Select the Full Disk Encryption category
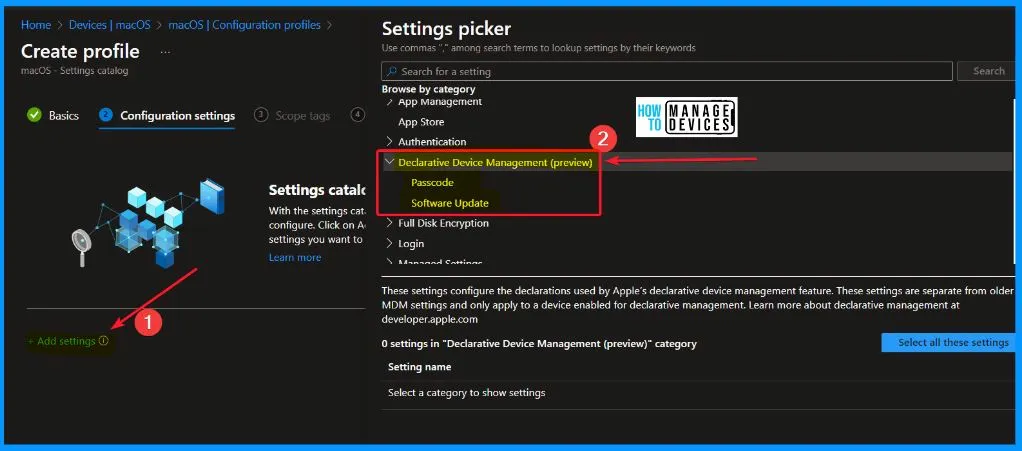 point(443,223)
